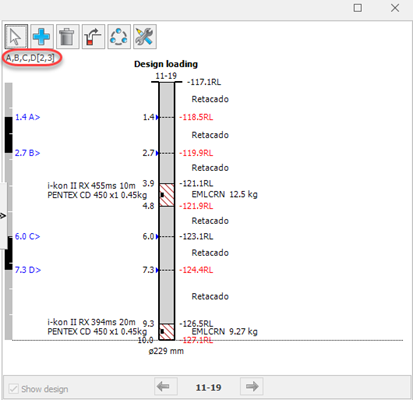Click the EMLCRN 12.5 kg label
Image resolution: width=413 pixels, height=400 pixels.
pos(224,194)
